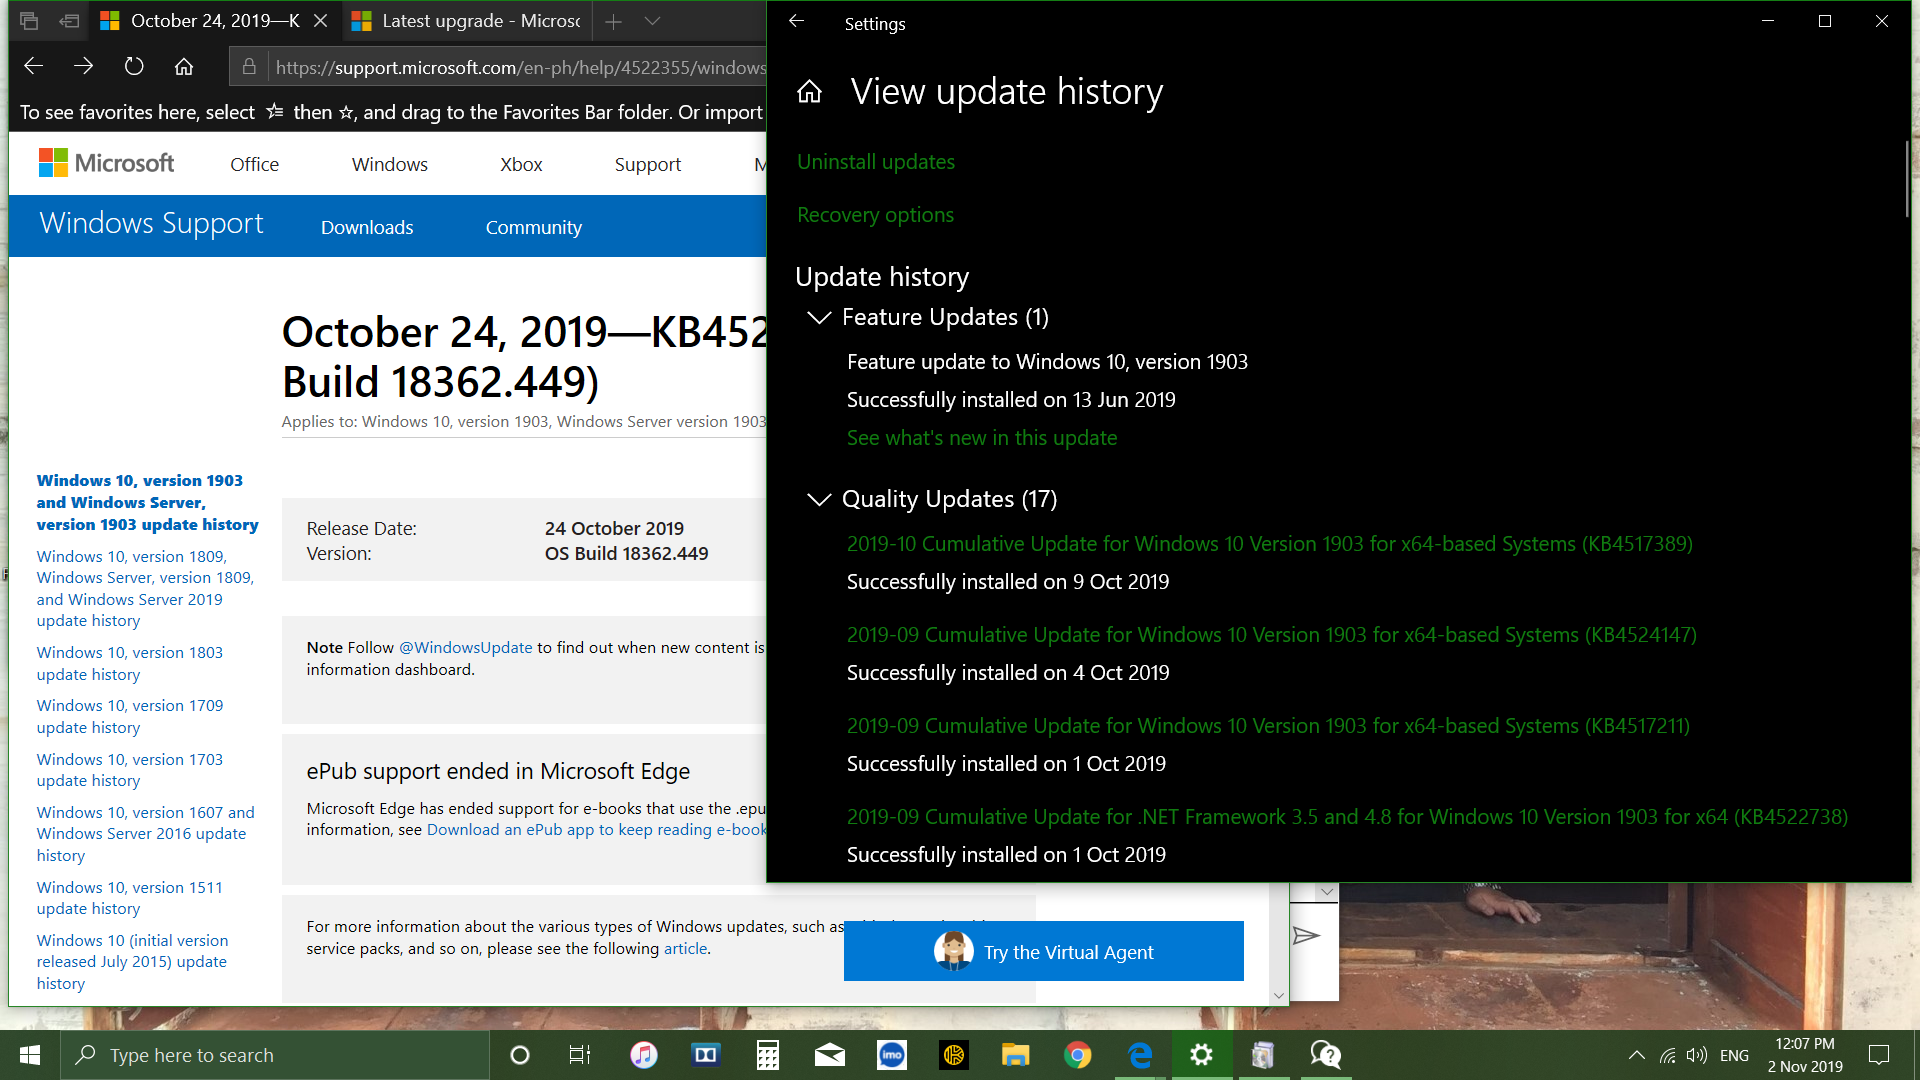Open Uninstall updates link
1920x1080 pixels.
pos(876,162)
